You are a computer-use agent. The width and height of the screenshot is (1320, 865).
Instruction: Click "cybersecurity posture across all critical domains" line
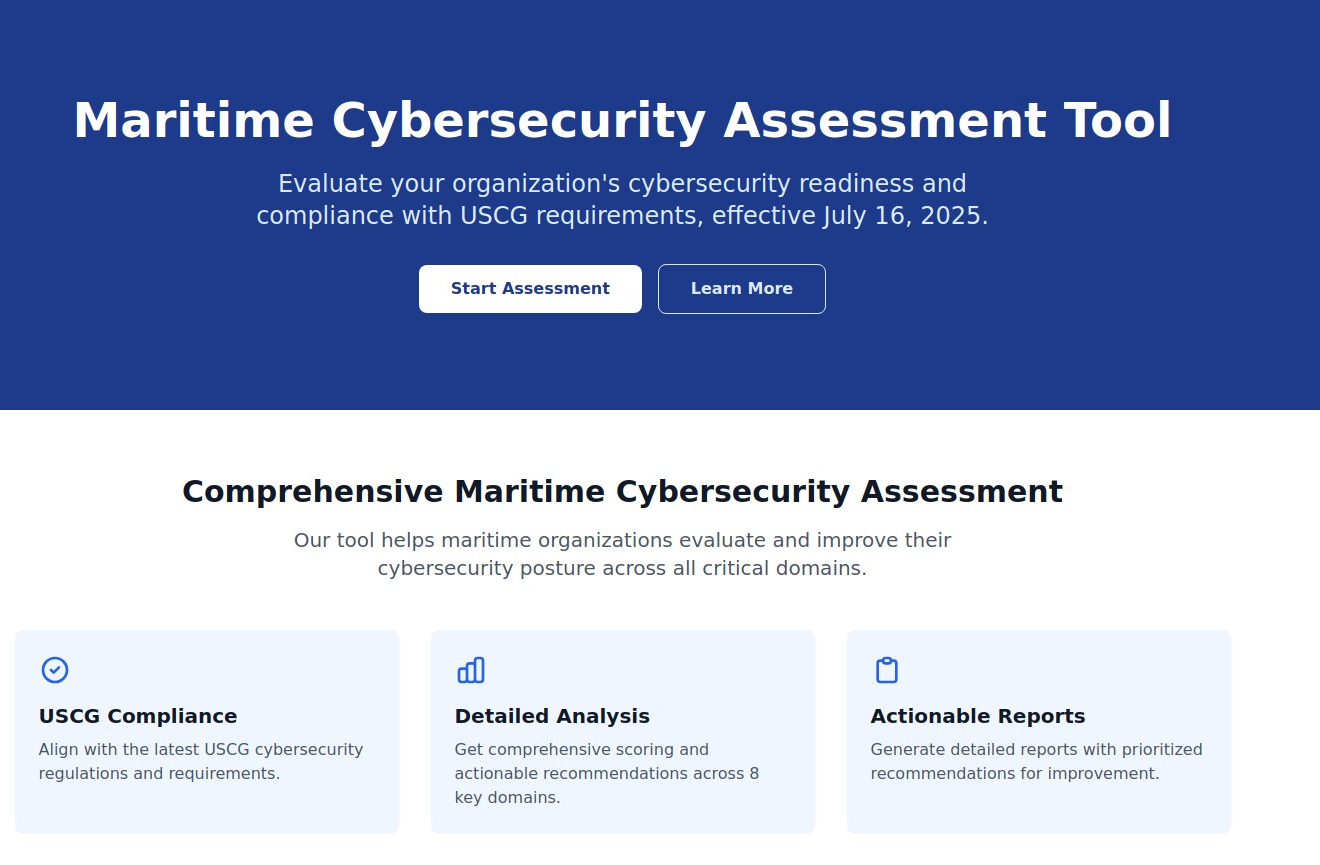point(622,569)
